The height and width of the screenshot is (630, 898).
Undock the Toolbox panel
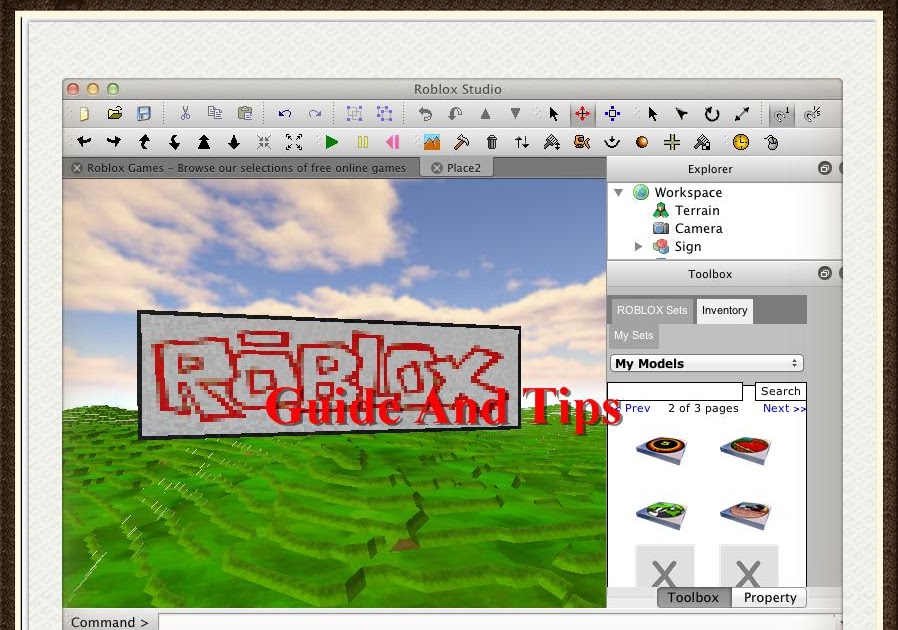click(825, 273)
